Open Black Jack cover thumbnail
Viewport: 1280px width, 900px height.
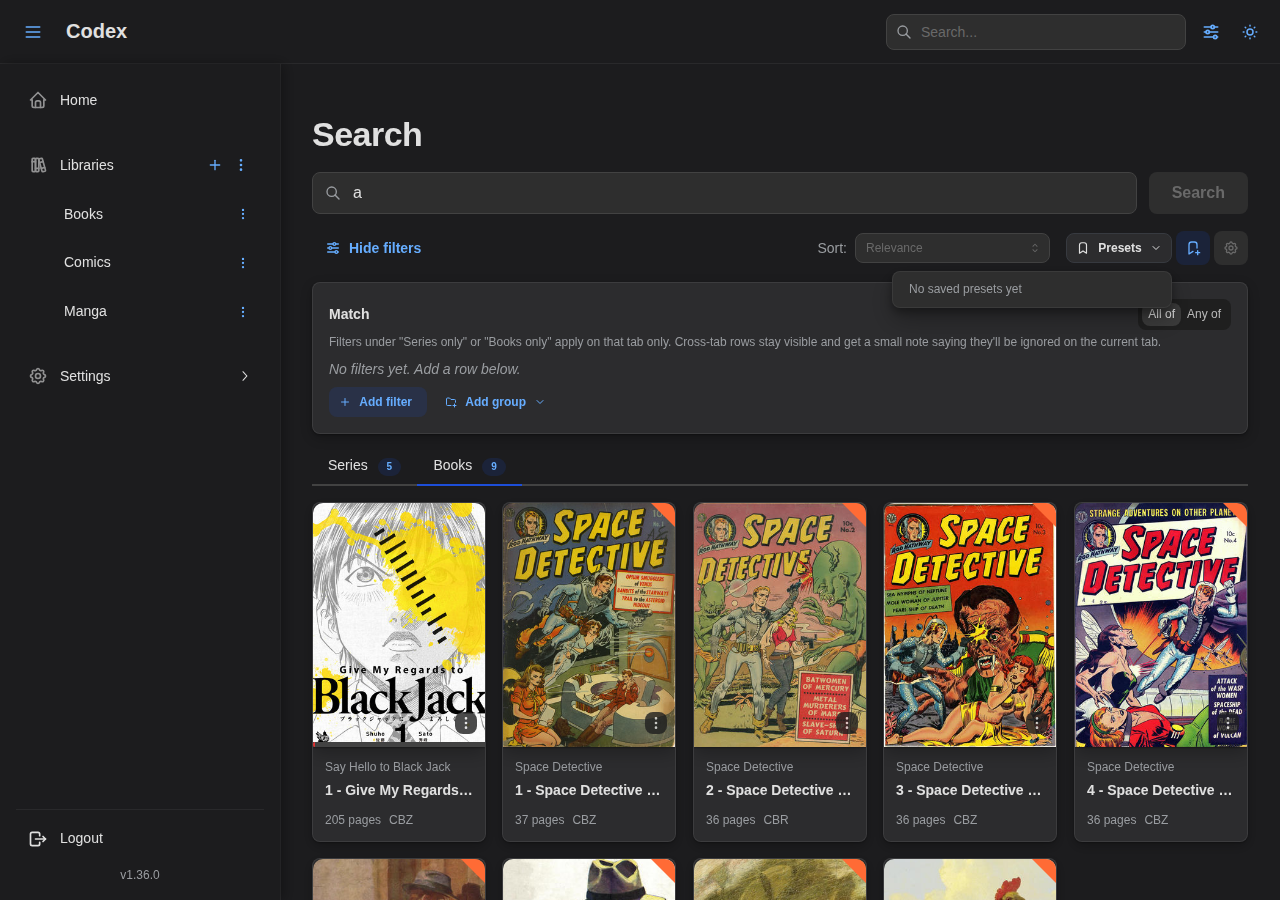(x=399, y=625)
